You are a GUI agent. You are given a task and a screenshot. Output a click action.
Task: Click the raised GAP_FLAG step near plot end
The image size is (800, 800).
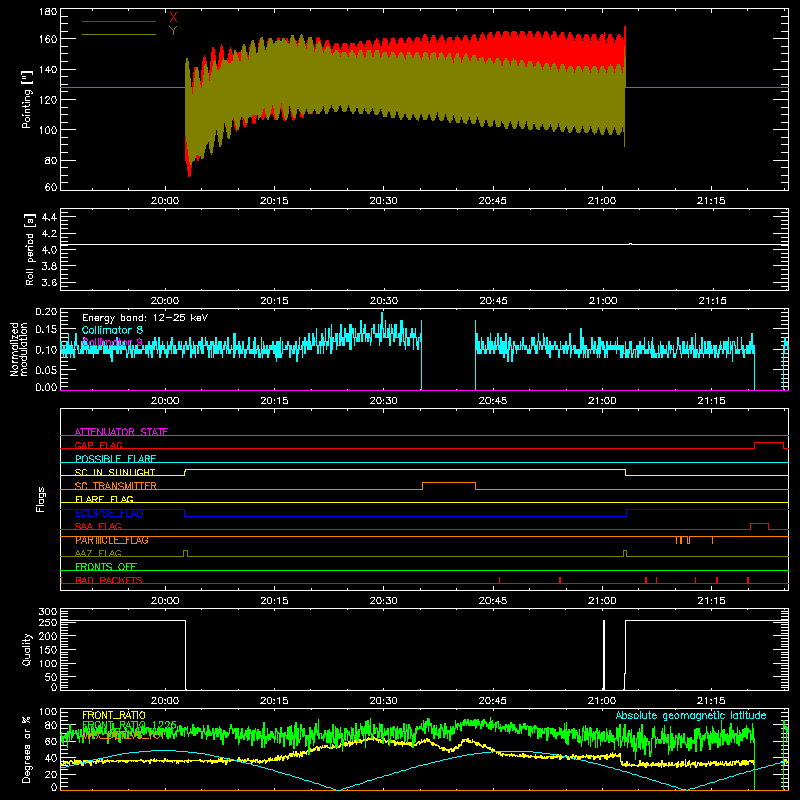click(769, 443)
